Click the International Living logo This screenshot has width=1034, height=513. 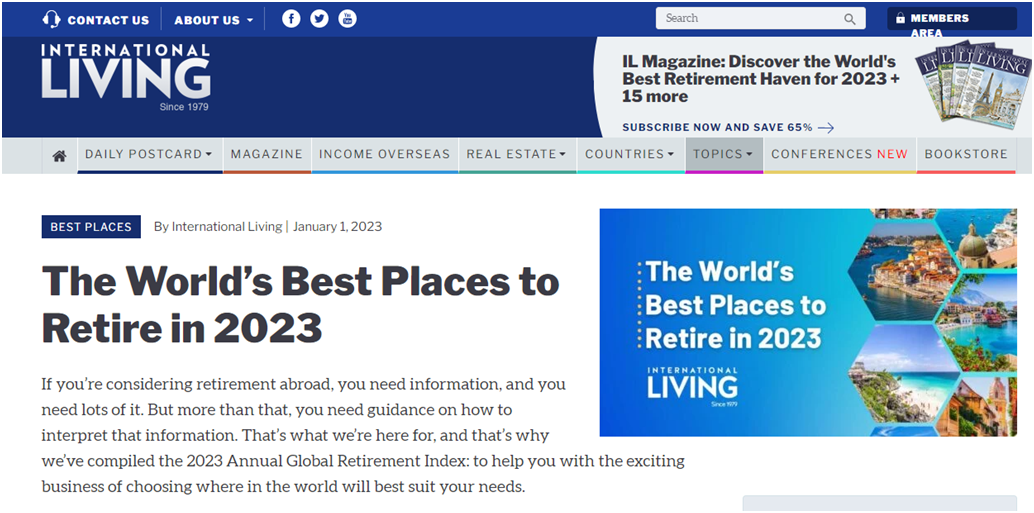[x=126, y=77]
